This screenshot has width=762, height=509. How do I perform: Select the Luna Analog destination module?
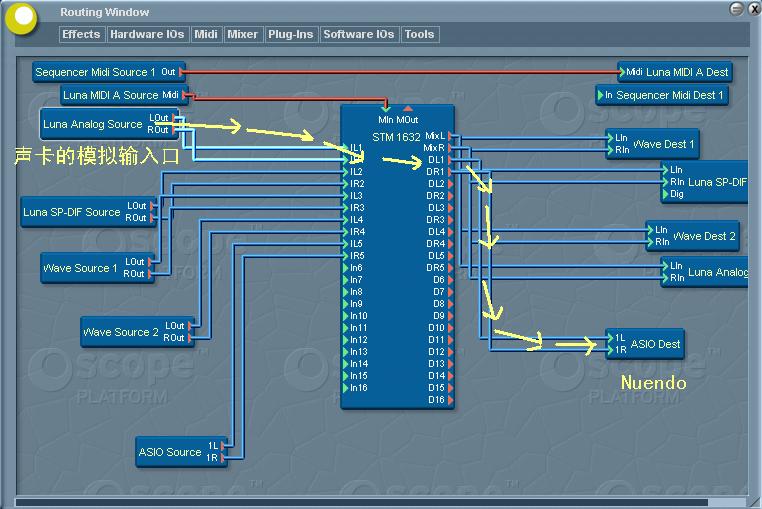pos(704,272)
